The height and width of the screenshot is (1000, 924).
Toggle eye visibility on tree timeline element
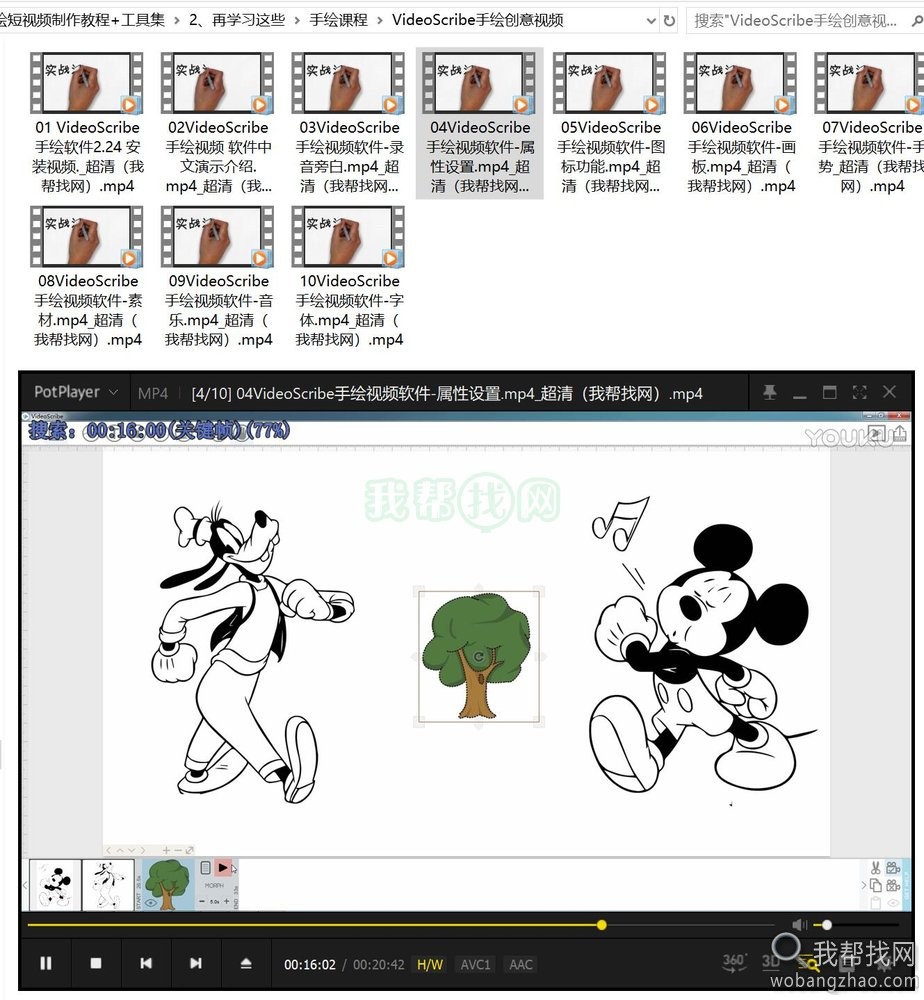pos(150,902)
